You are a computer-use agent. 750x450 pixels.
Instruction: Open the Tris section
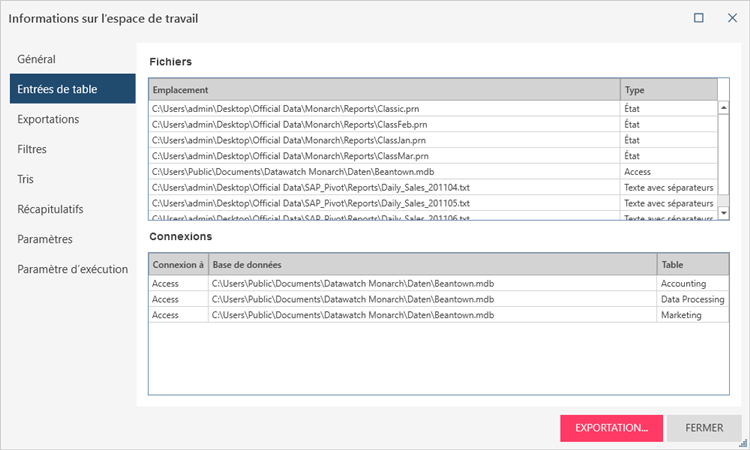26,179
